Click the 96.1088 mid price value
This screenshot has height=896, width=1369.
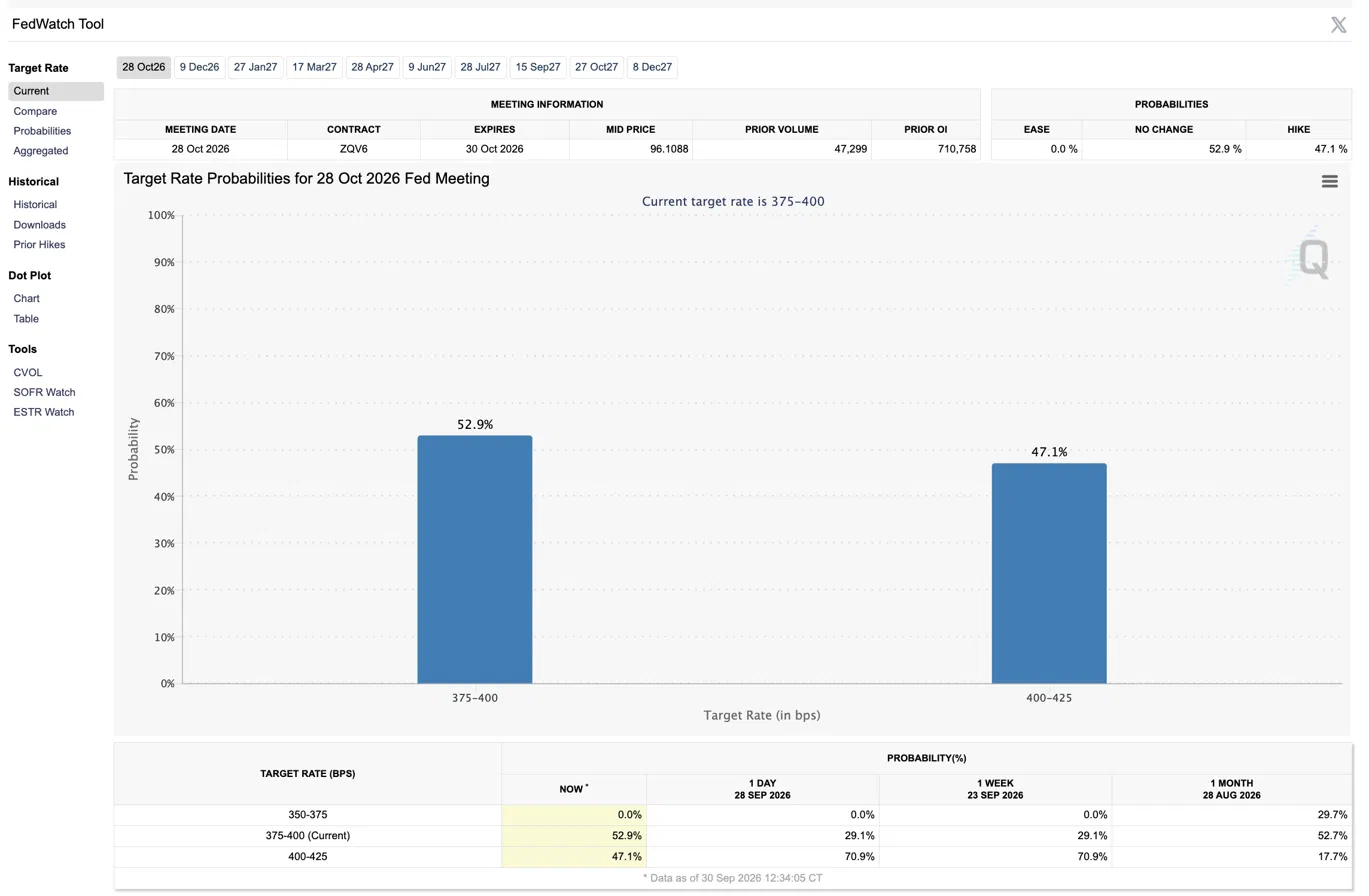(632, 149)
